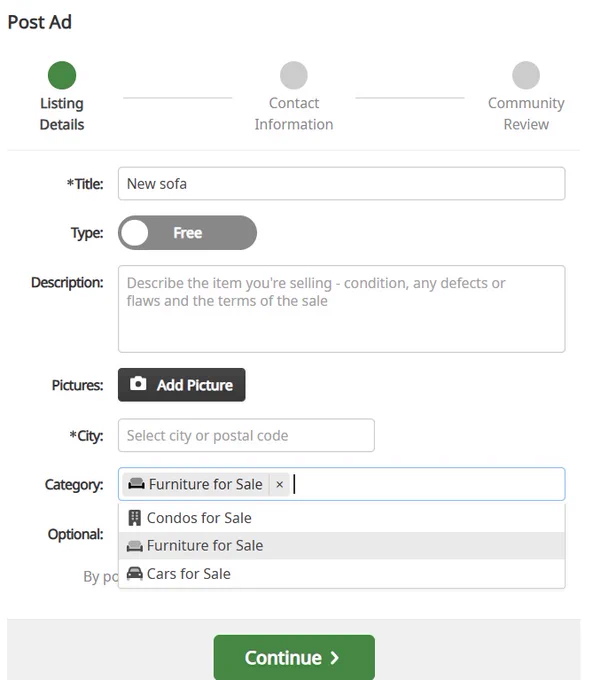Focus the Description text area

[341, 309]
